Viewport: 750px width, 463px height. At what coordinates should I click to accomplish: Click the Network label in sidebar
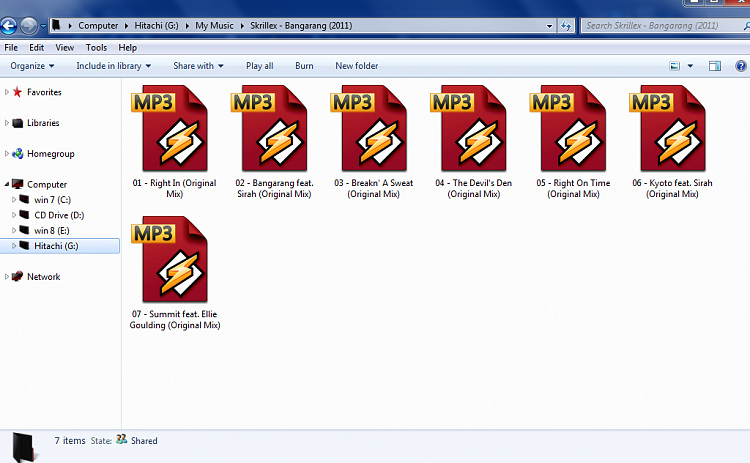pyautogui.click(x=44, y=276)
